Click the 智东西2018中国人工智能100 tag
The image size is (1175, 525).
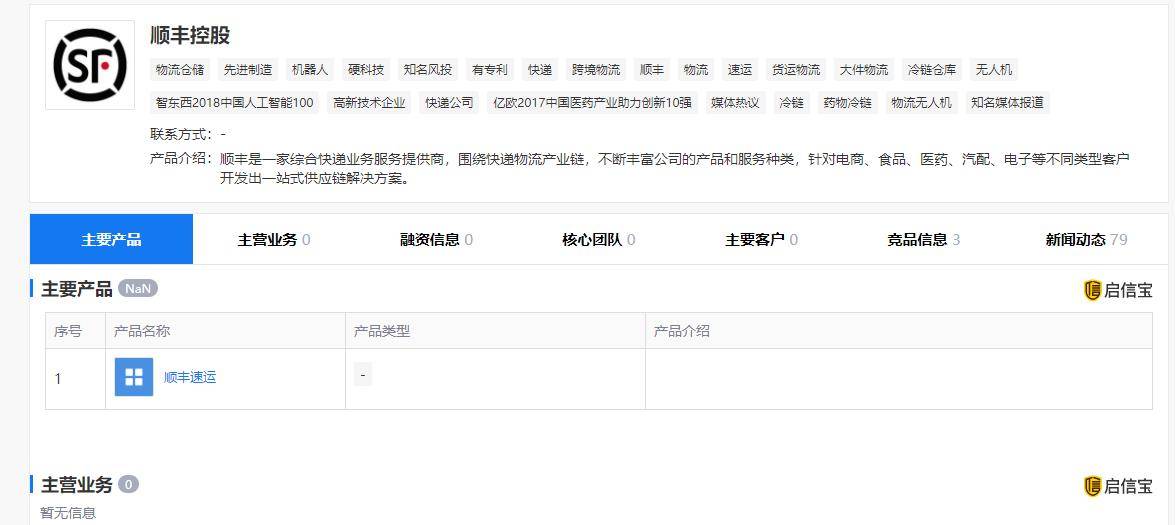(235, 103)
